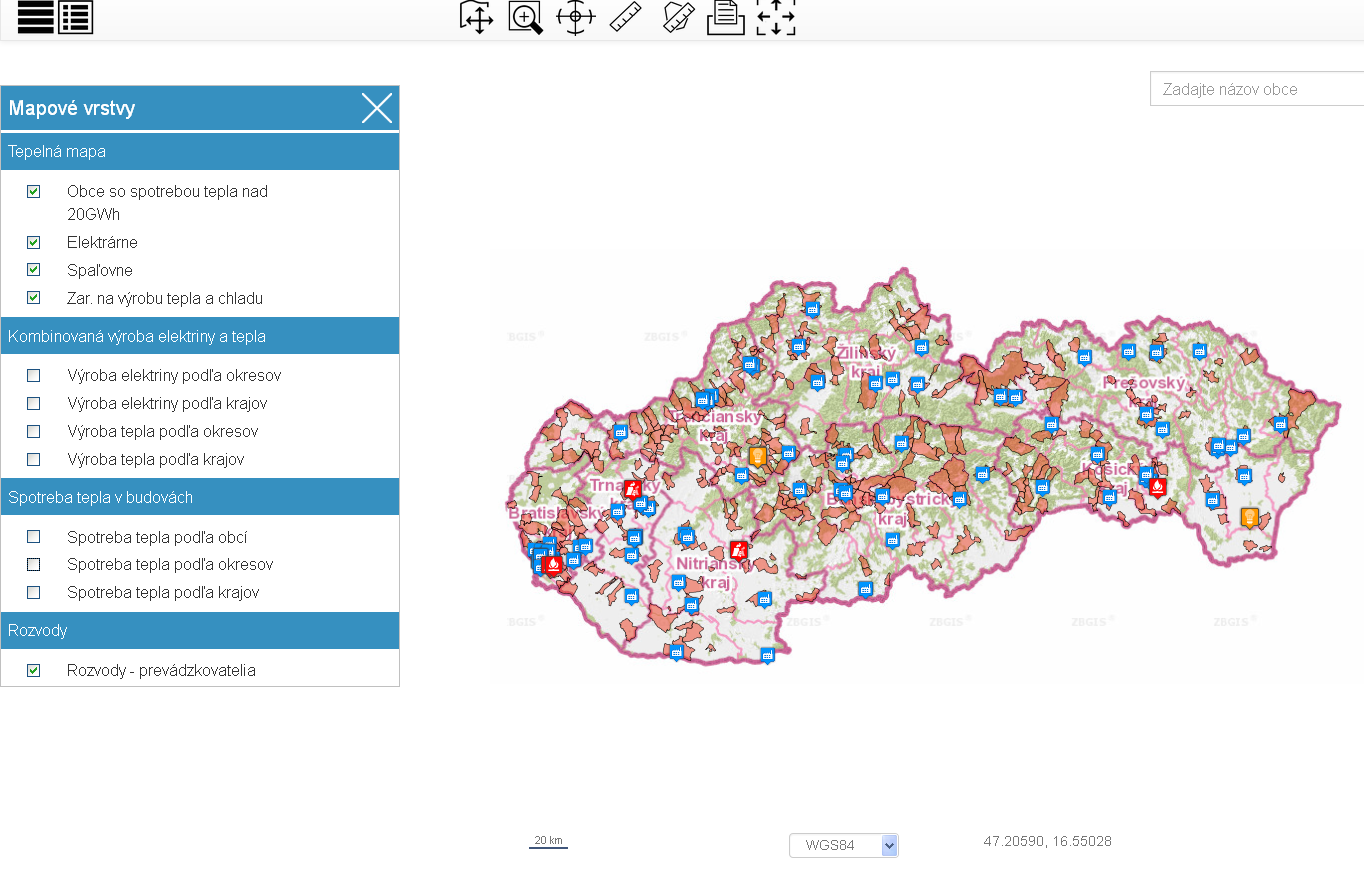Viewport: 1364px width, 876px height.
Task: Open the hamburger menu icon
Action: (35, 17)
